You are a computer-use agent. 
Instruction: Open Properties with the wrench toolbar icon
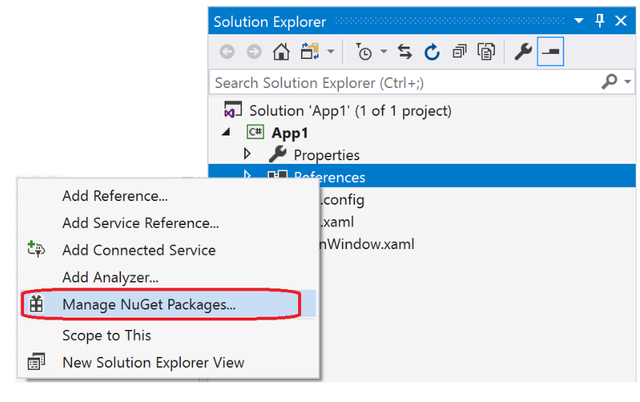click(x=523, y=52)
